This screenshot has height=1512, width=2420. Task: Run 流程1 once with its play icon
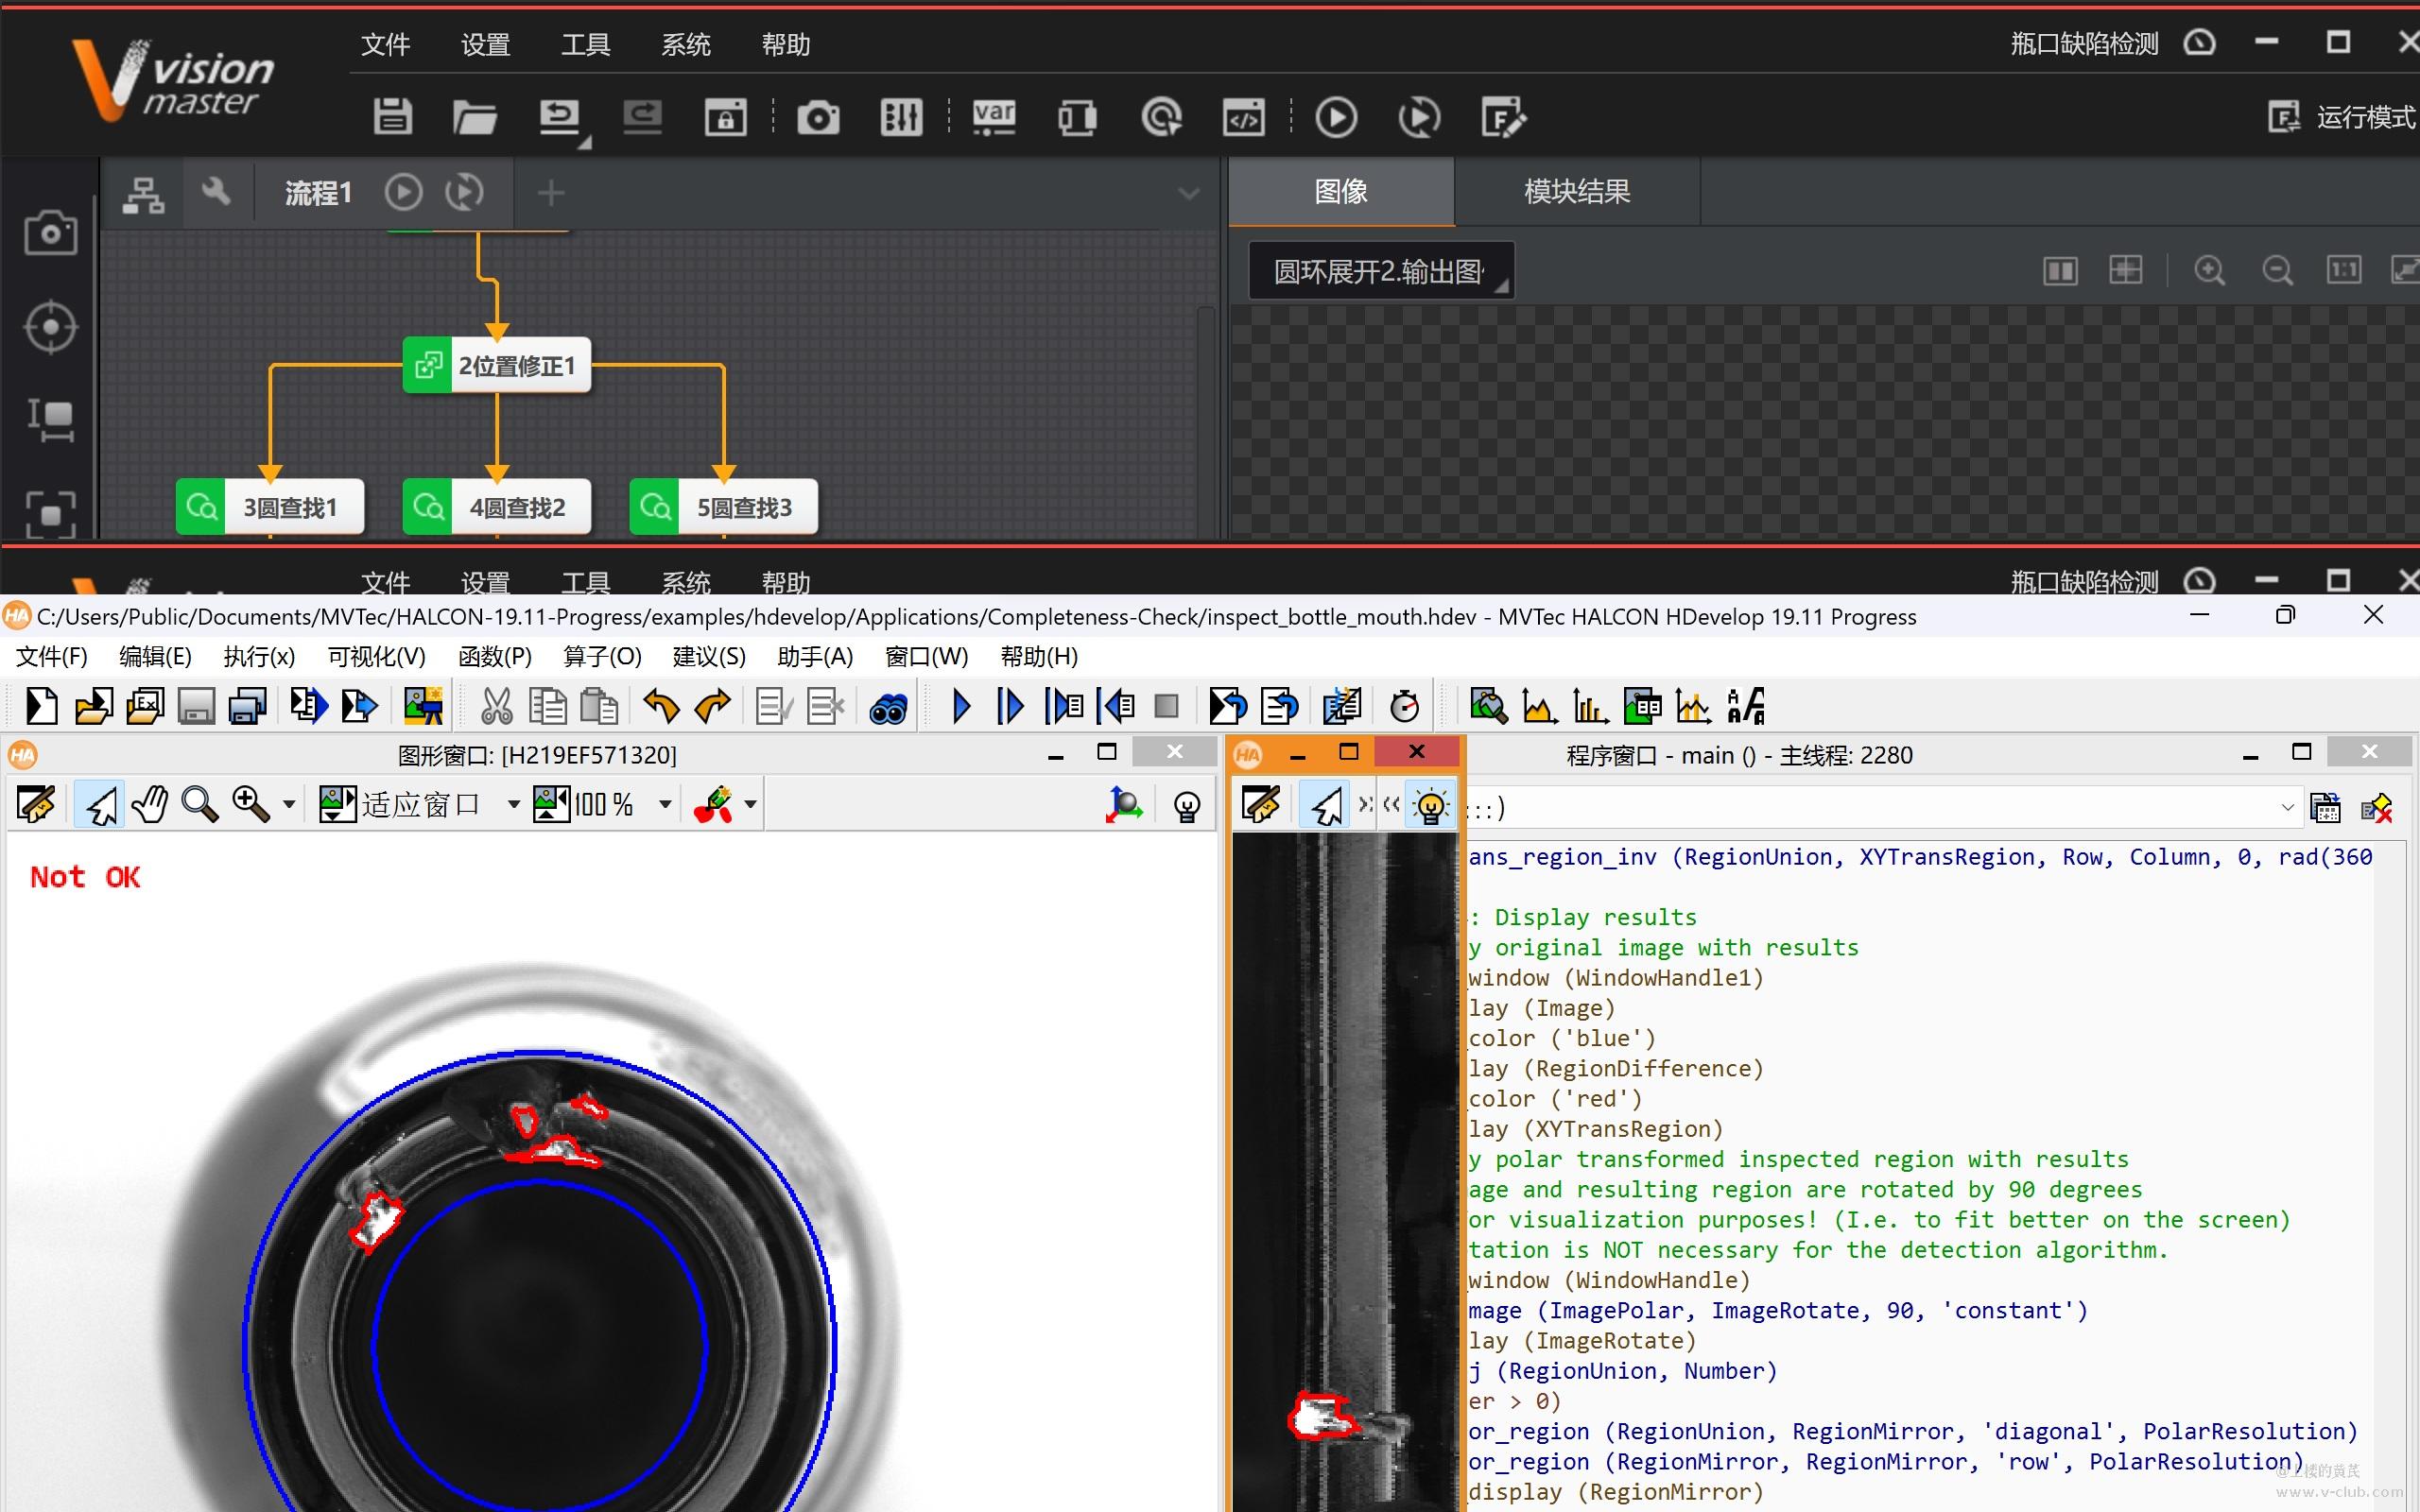[403, 192]
